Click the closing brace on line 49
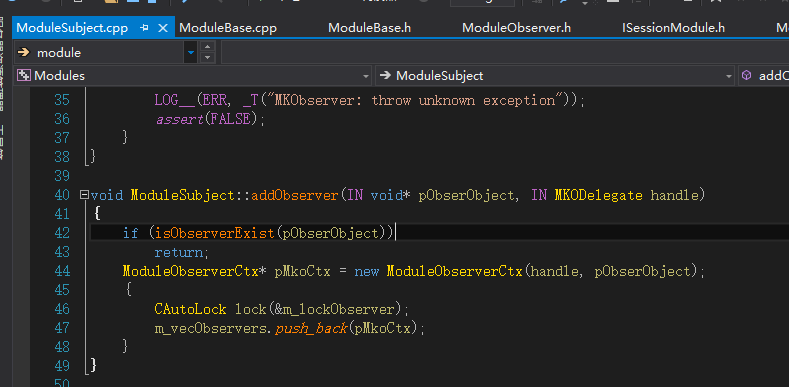Image resolution: width=789 pixels, height=387 pixels. pyautogui.click(x=93, y=365)
